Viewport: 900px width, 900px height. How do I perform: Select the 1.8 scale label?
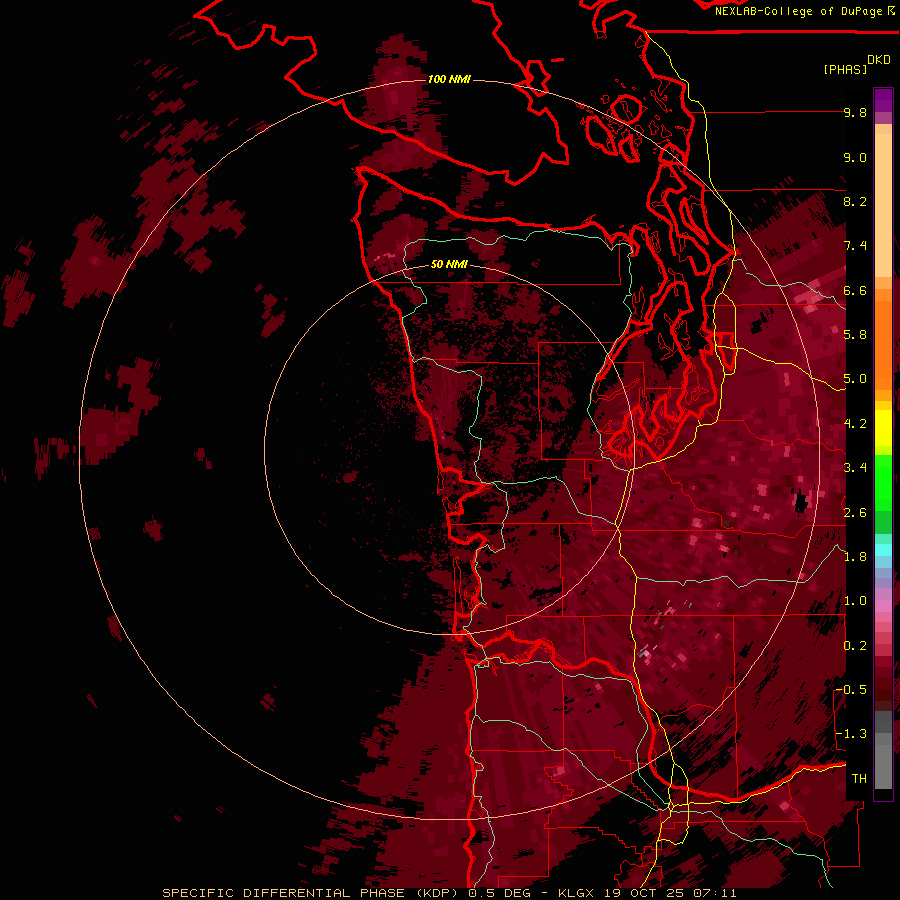coord(855,557)
